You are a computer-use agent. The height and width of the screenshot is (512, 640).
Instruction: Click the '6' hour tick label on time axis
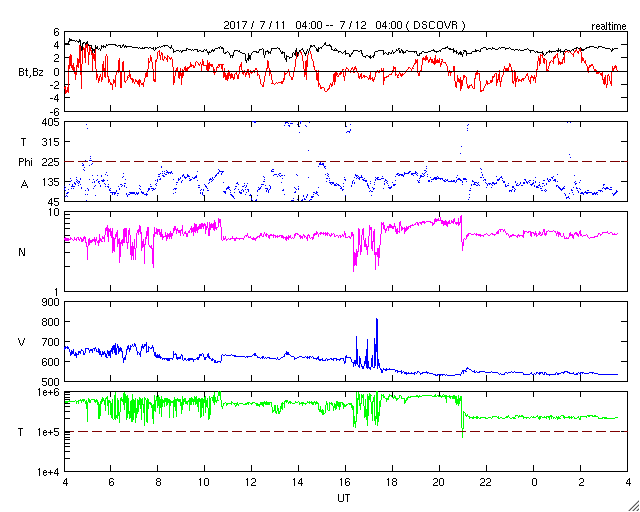(111, 482)
